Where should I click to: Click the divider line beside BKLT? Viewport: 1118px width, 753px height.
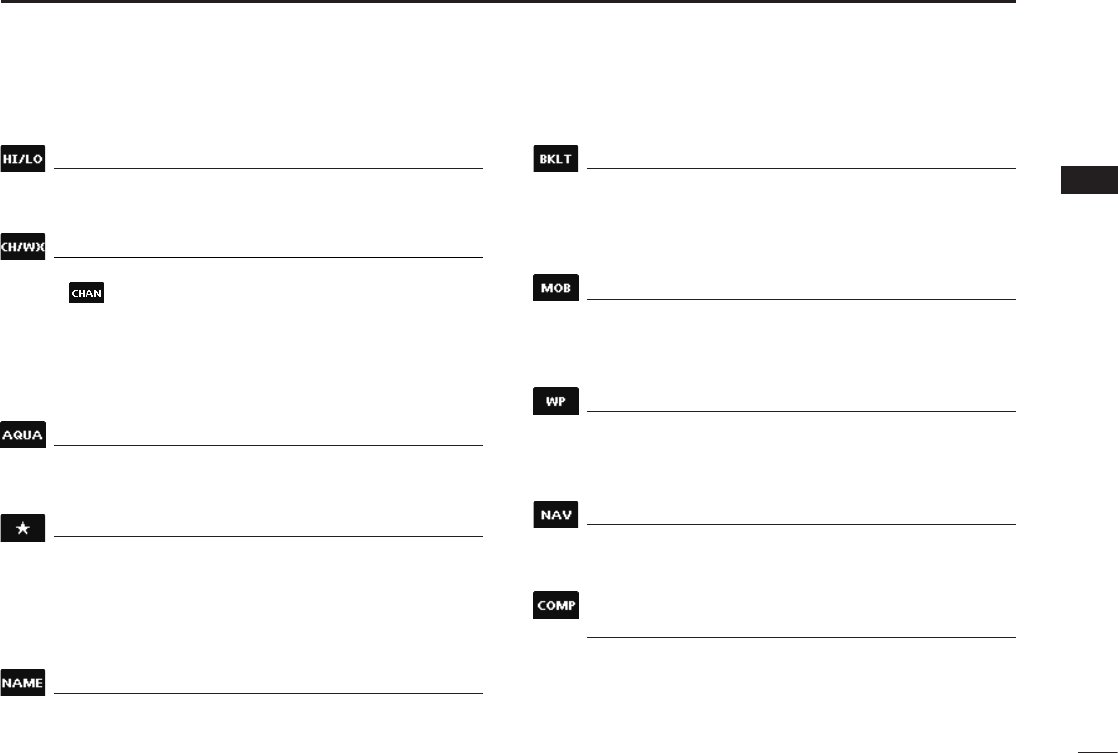(801, 169)
